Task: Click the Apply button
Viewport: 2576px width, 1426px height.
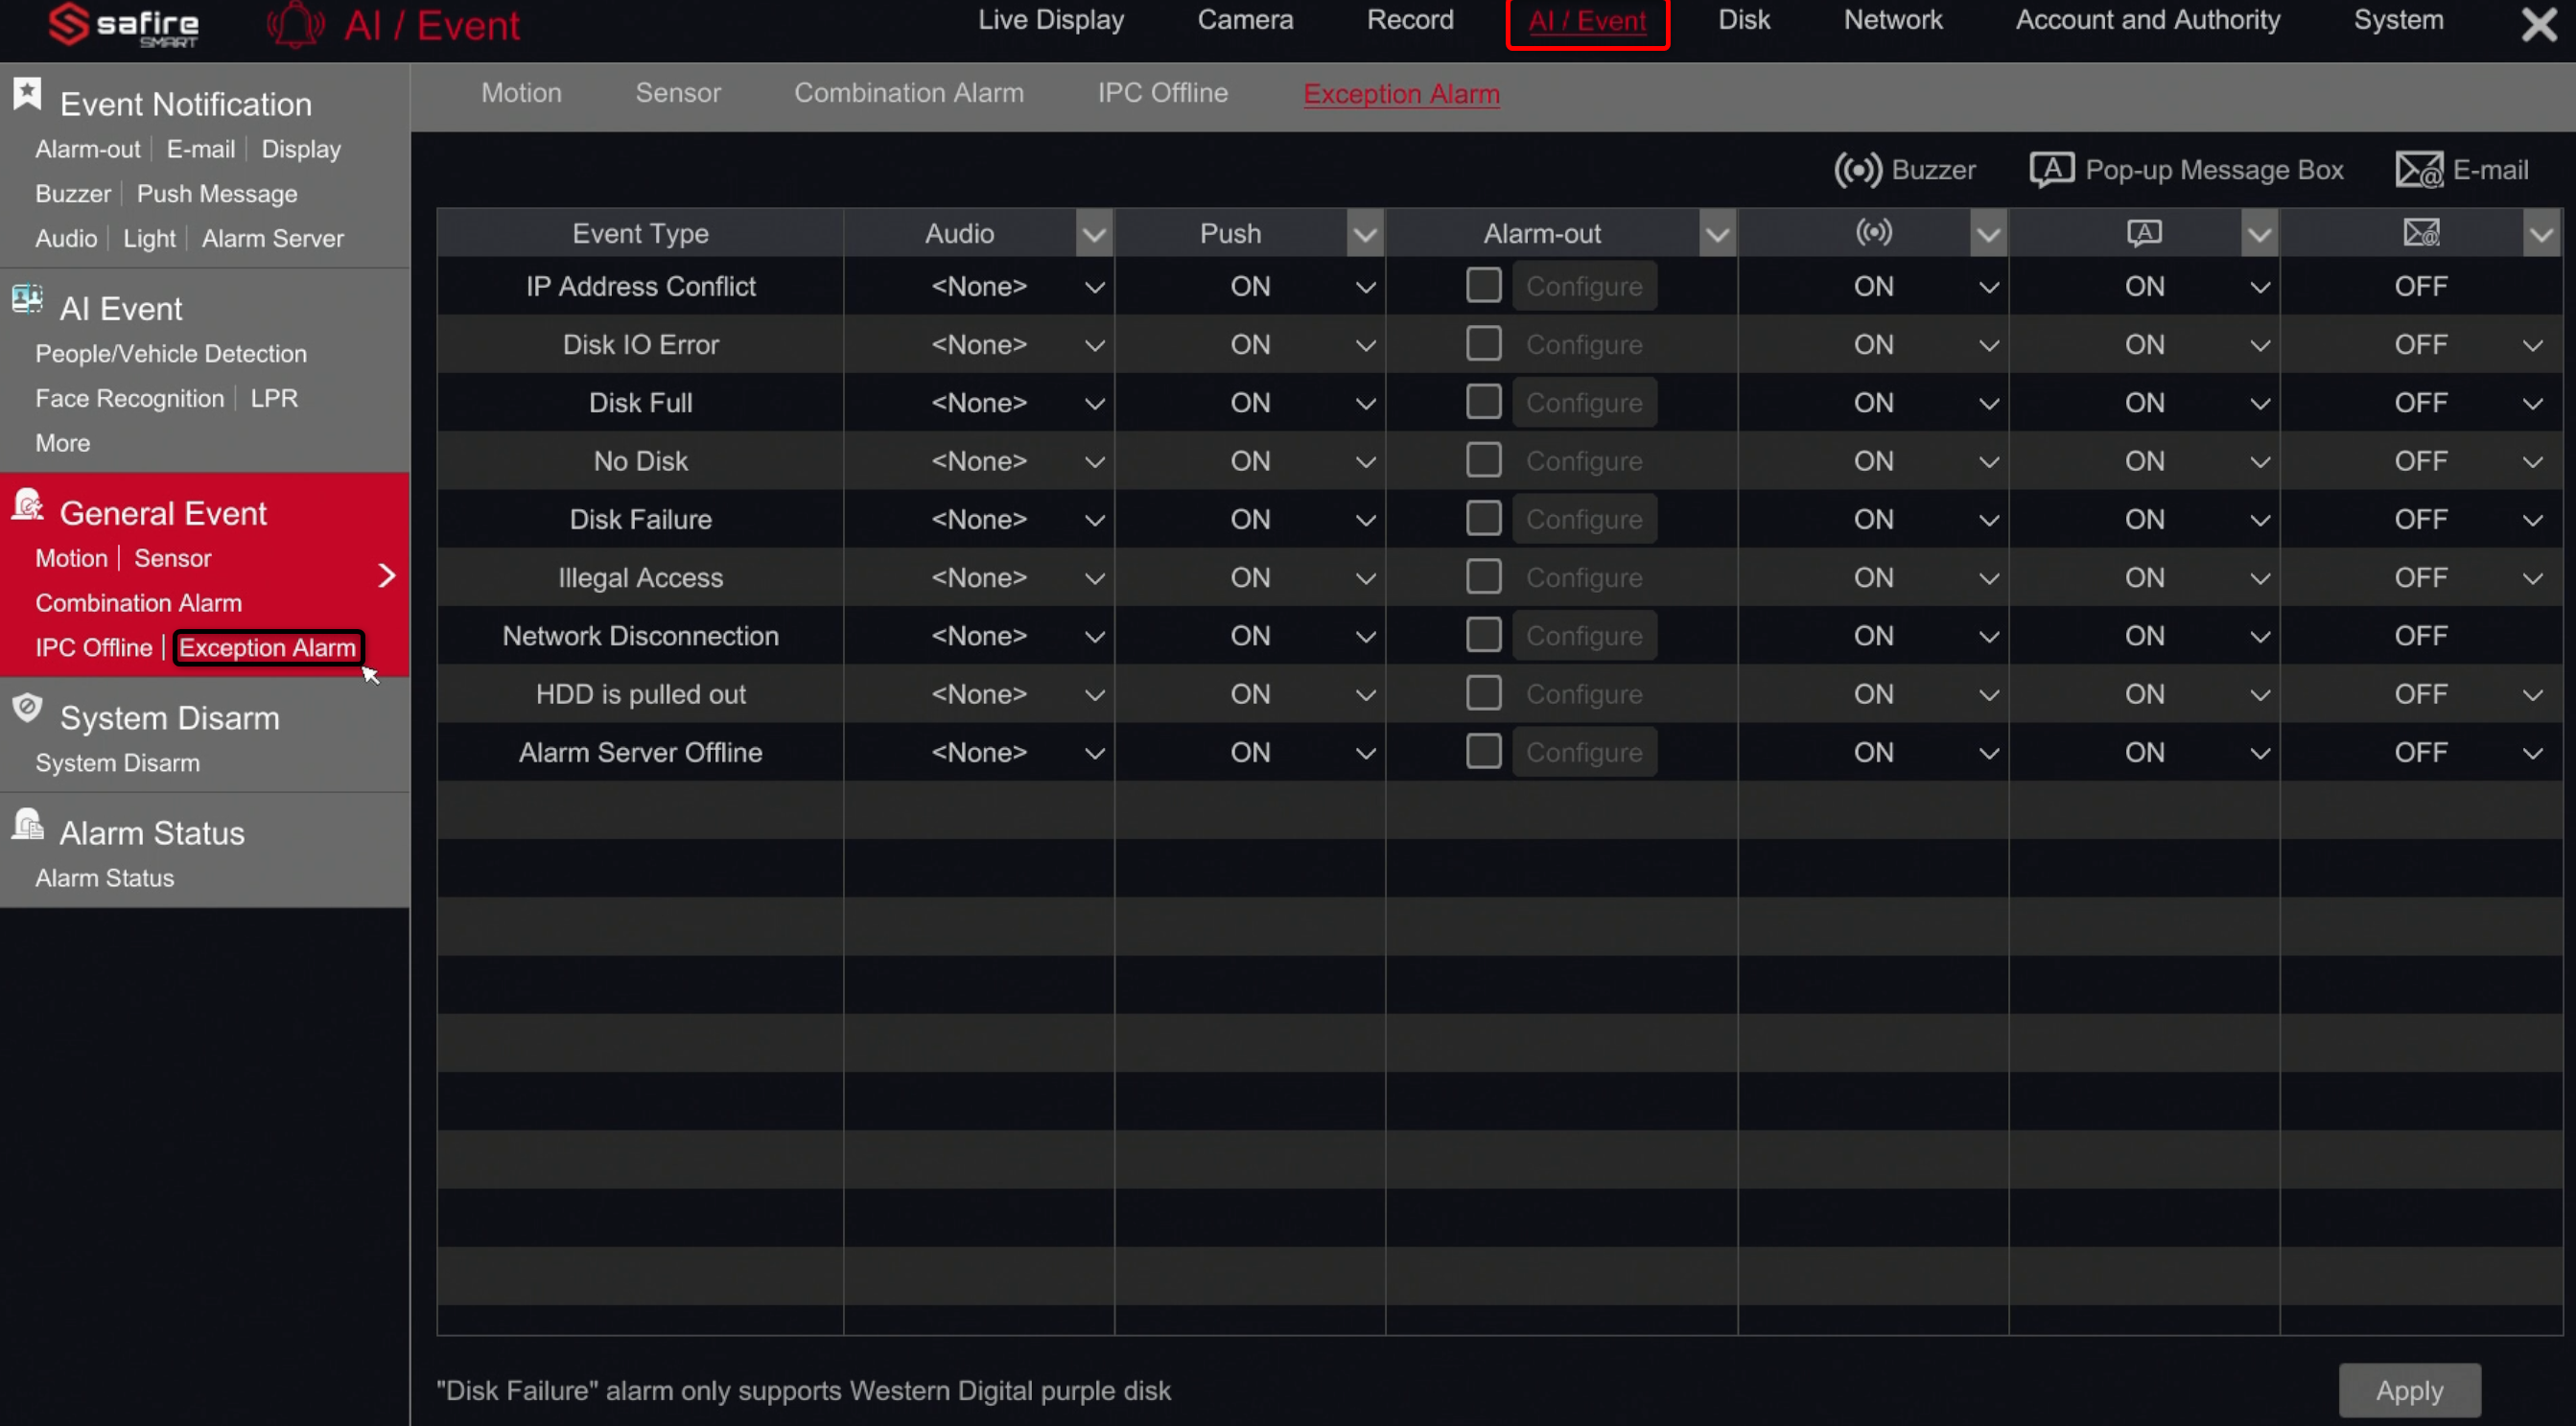Action: [2409, 1390]
